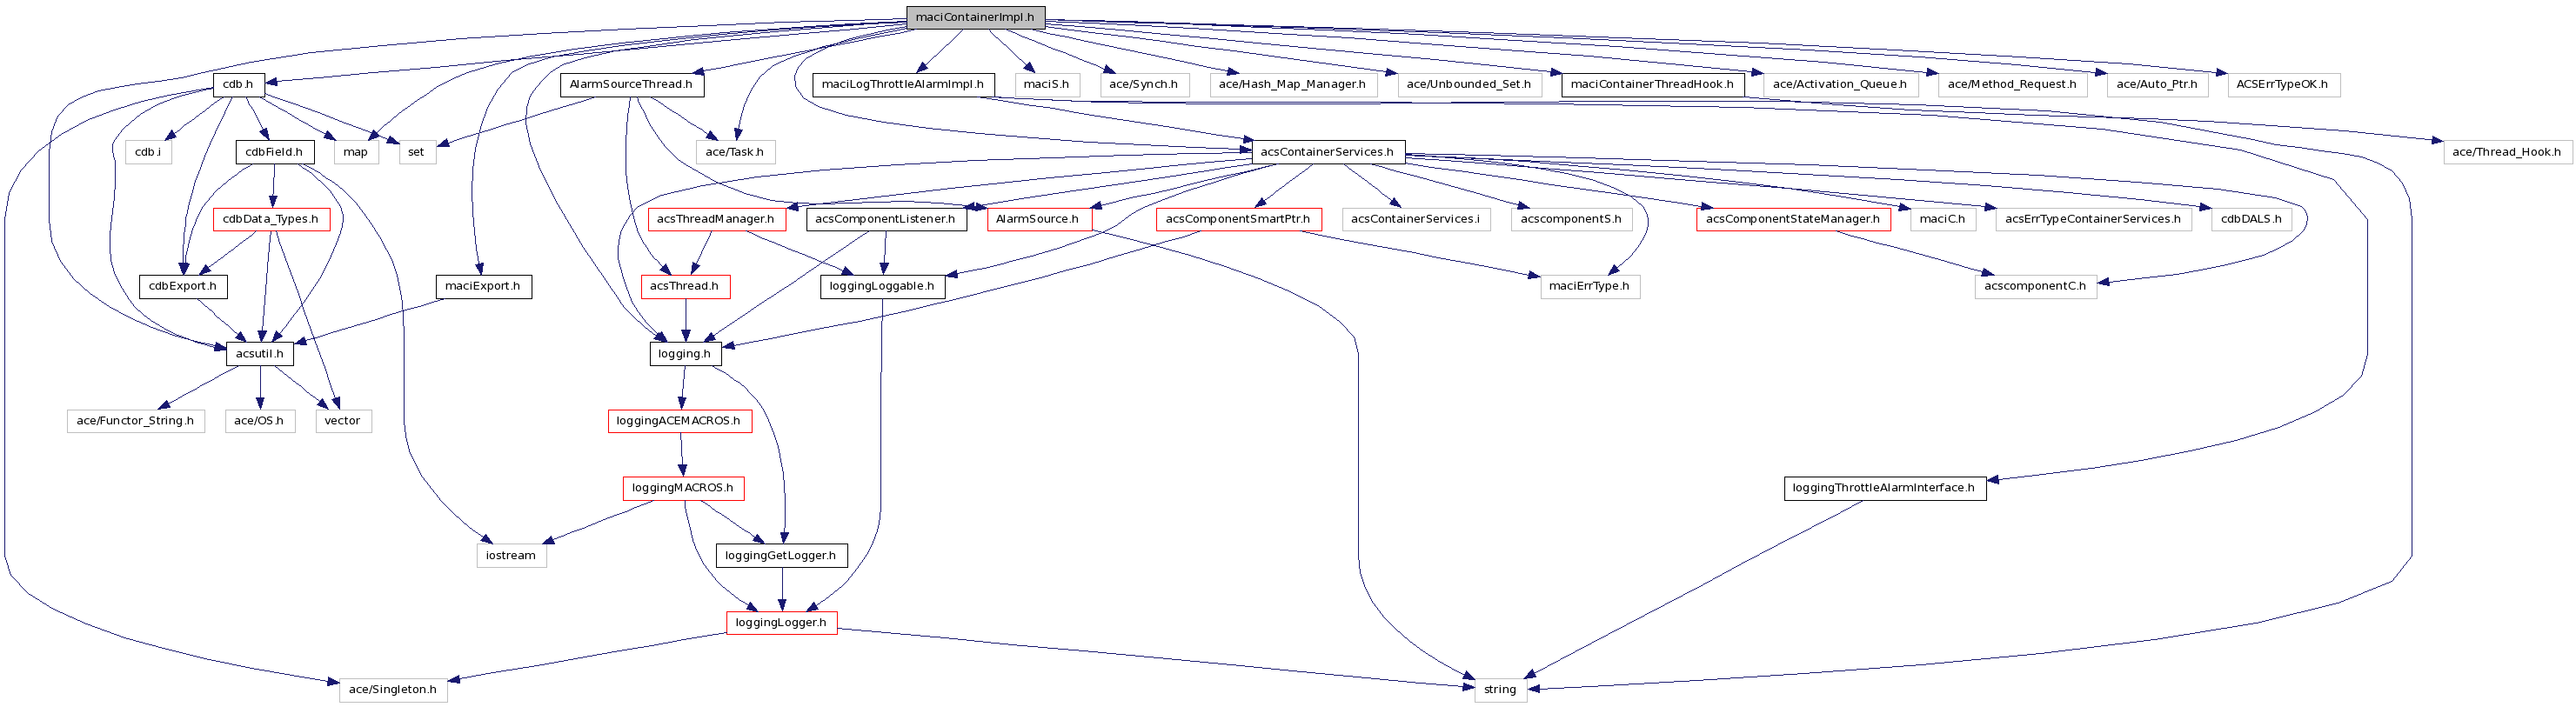
Task: Open the acsComponentSmartPtr.h node
Action: point(1238,219)
